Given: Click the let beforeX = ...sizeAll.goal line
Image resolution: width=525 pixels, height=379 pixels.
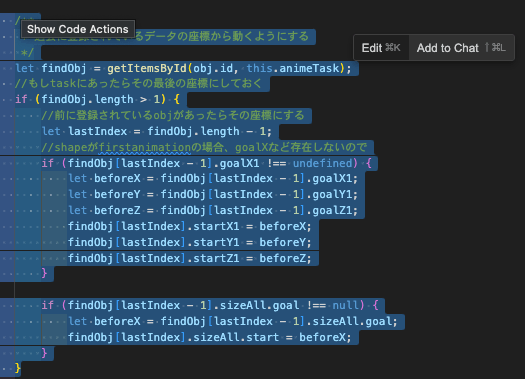Looking at the screenshot, I should point(233,321).
